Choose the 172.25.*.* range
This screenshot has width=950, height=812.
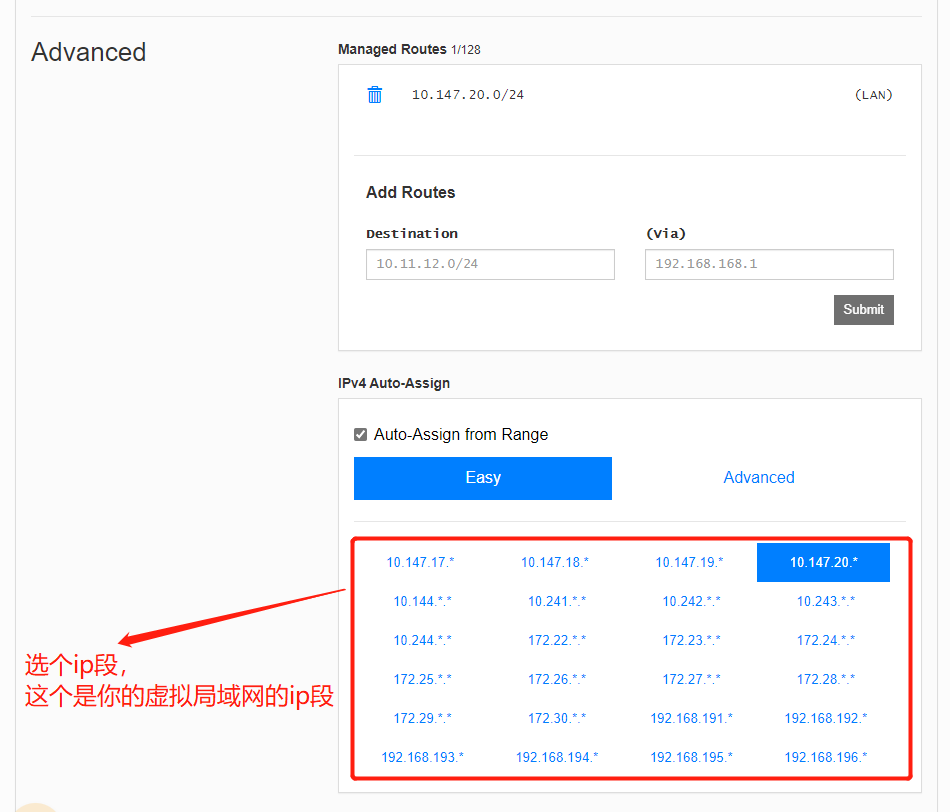tap(422, 679)
